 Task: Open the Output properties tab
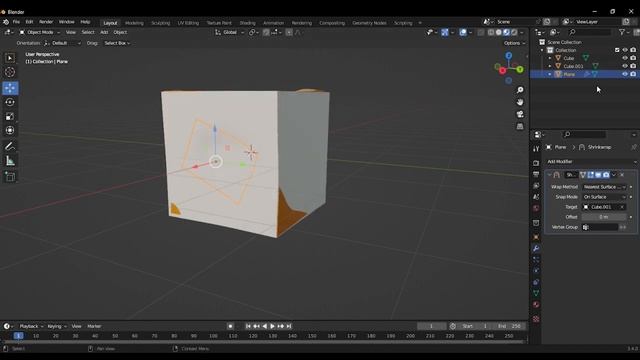[536, 174]
